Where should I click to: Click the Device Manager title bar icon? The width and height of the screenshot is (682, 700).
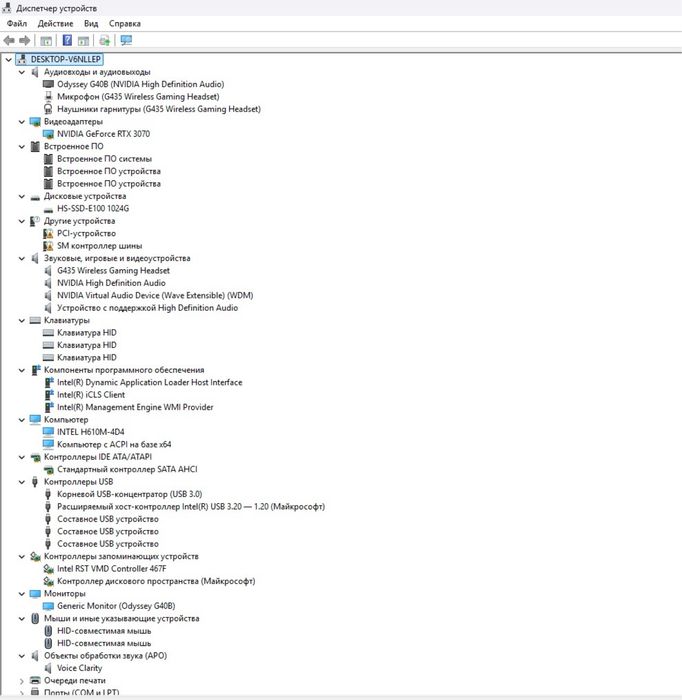[7, 8]
